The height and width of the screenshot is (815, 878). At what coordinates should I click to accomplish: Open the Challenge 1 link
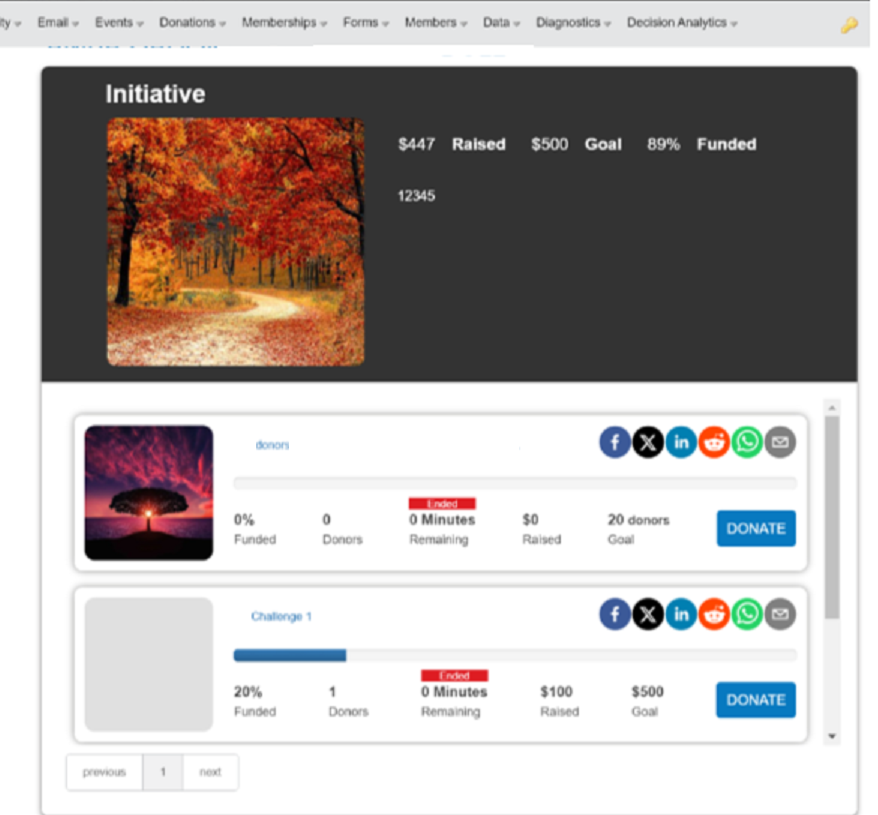coord(281,617)
